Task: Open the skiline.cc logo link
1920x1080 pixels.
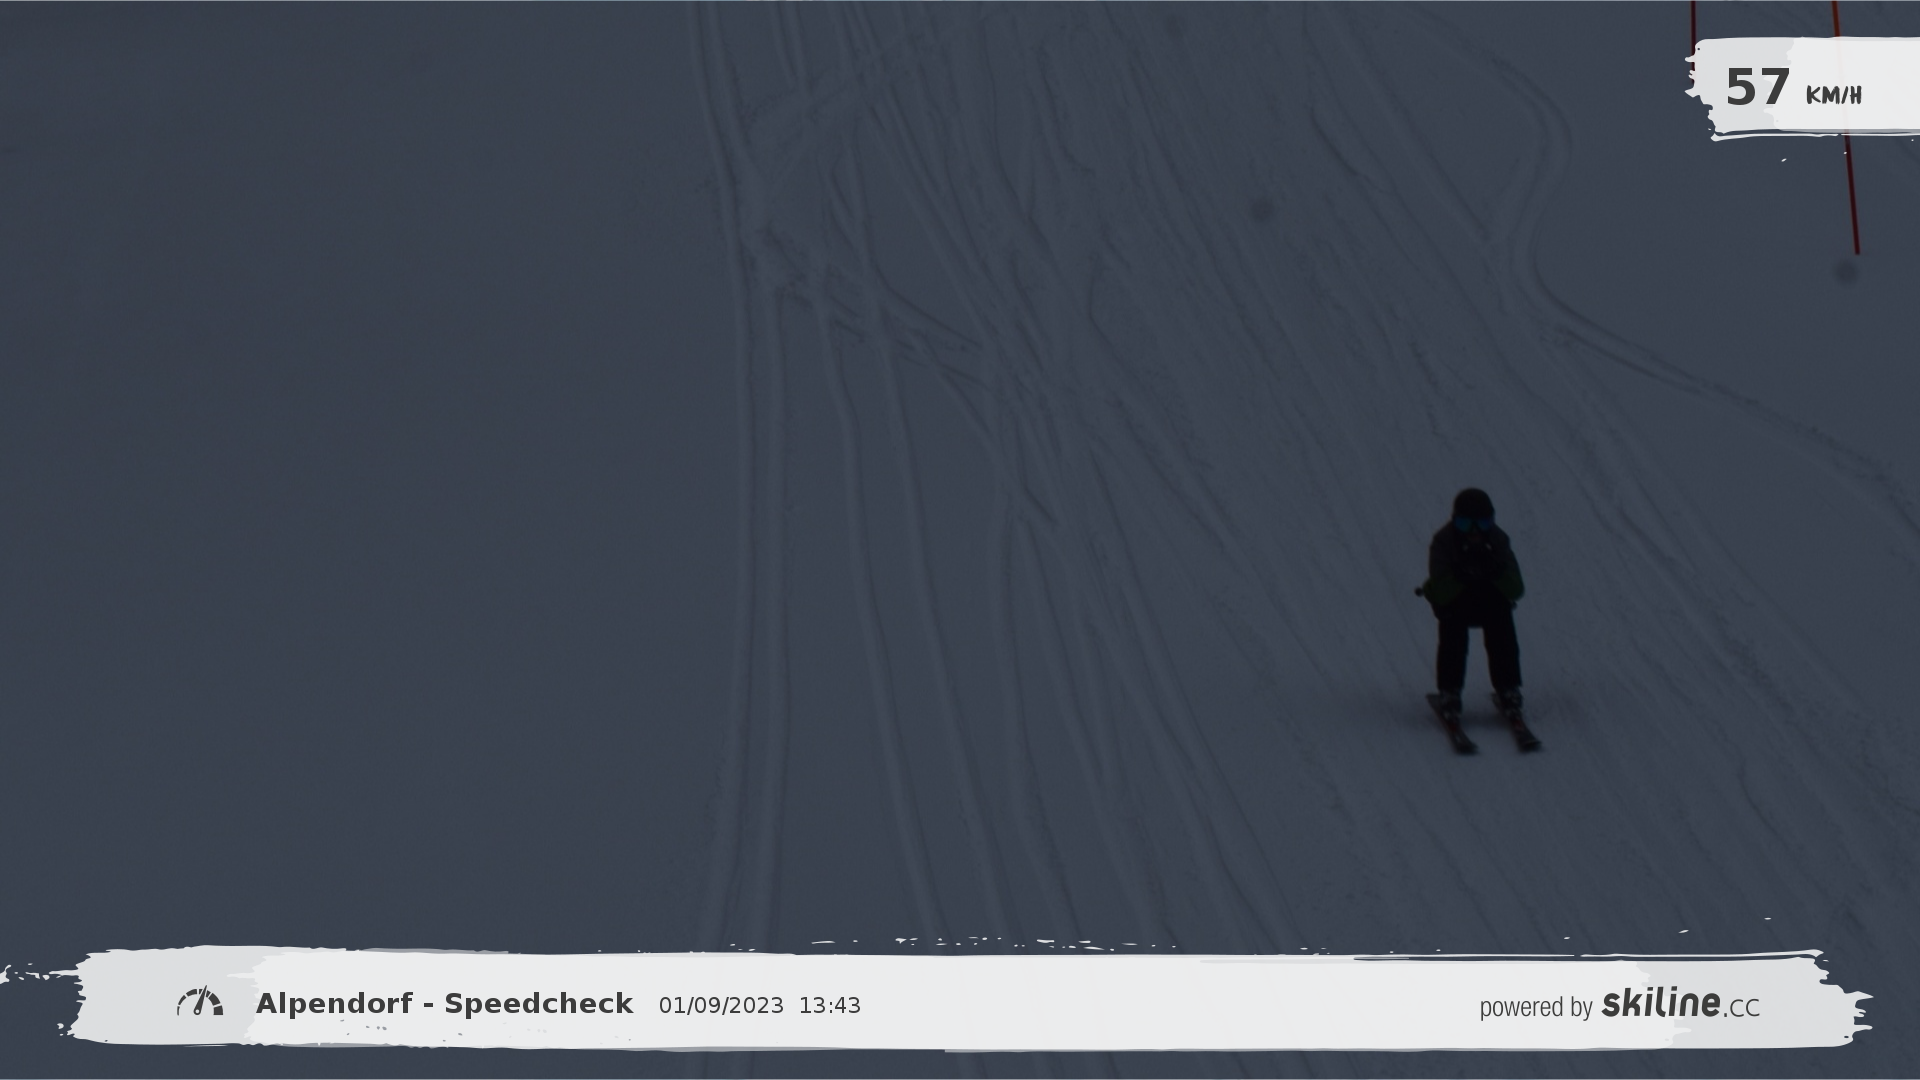Action: click(1680, 1004)
